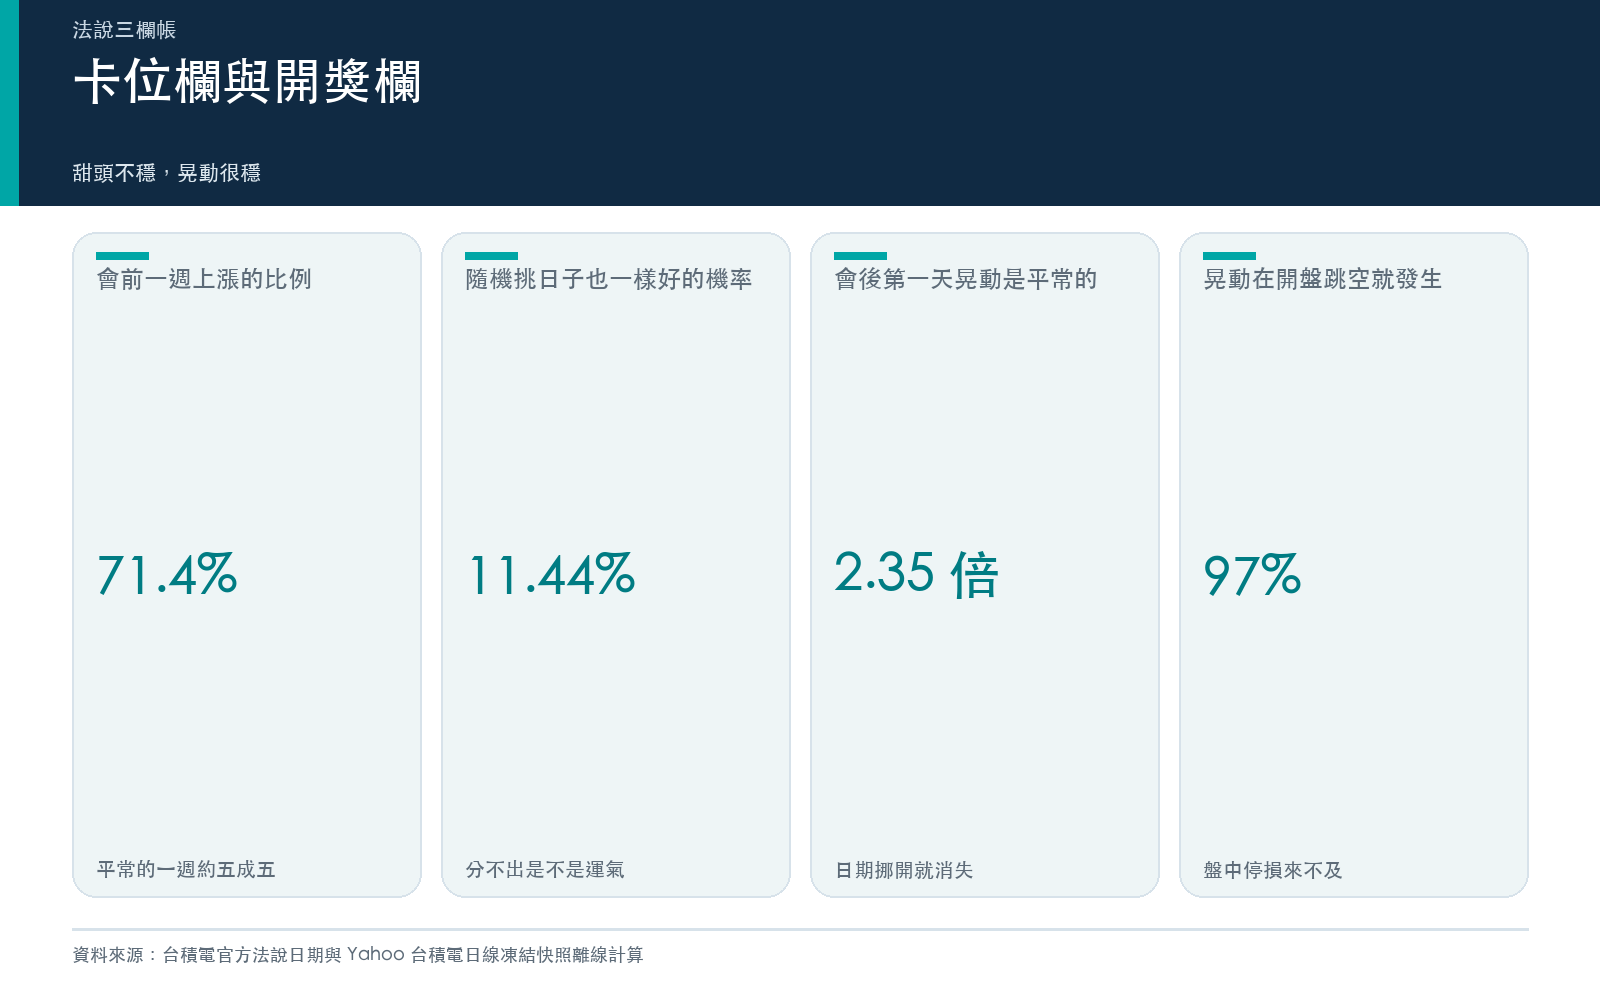Screen dimensions: 1600x1000
Task: Select the card heading 會前一週上漲的比例
Action: click(x=204, y=279)
